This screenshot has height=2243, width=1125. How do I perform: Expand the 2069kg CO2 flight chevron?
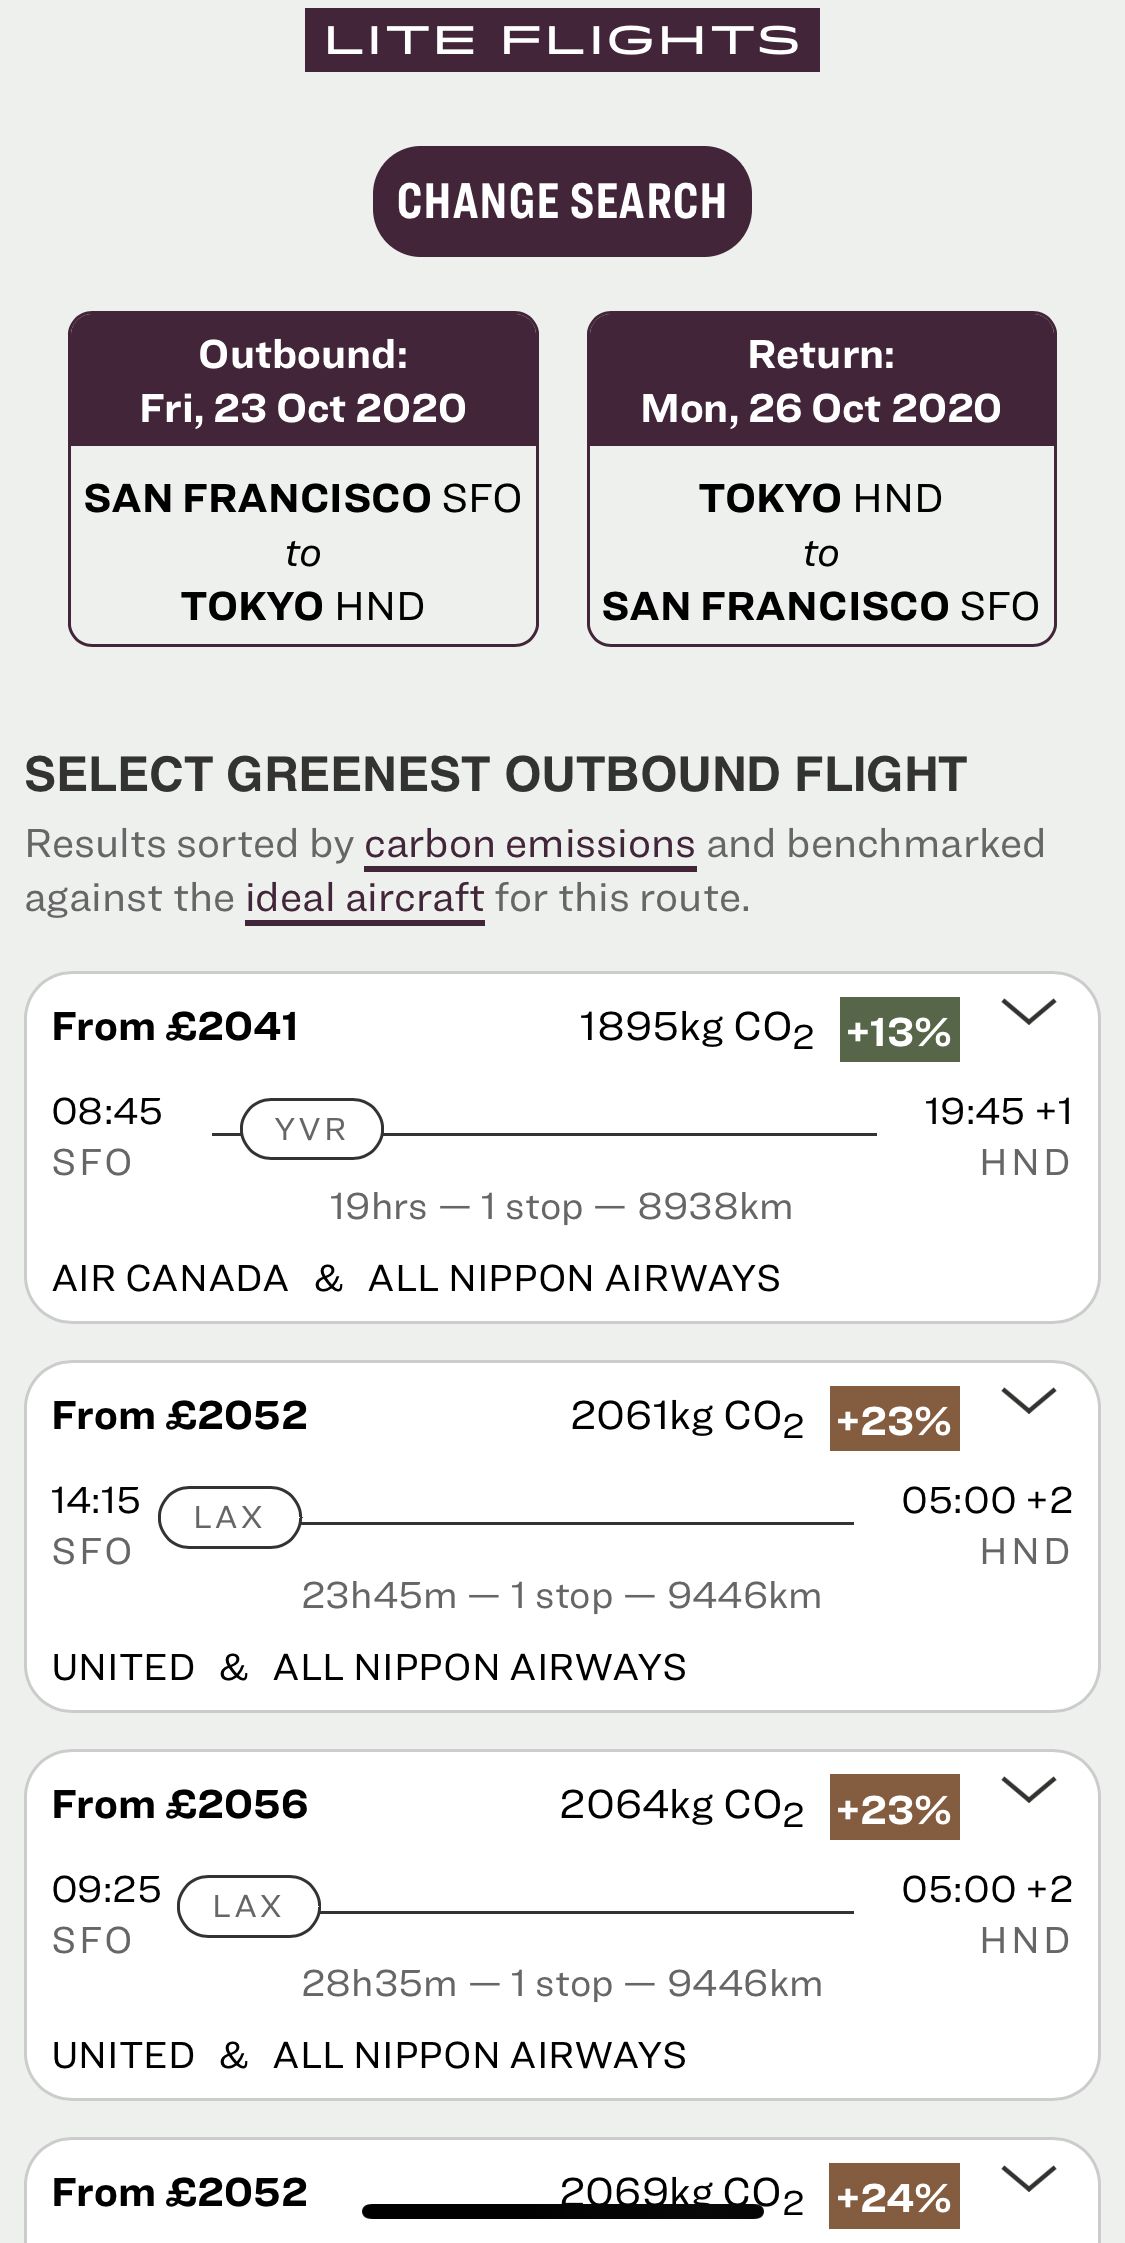click(x=1028, y=2178)
